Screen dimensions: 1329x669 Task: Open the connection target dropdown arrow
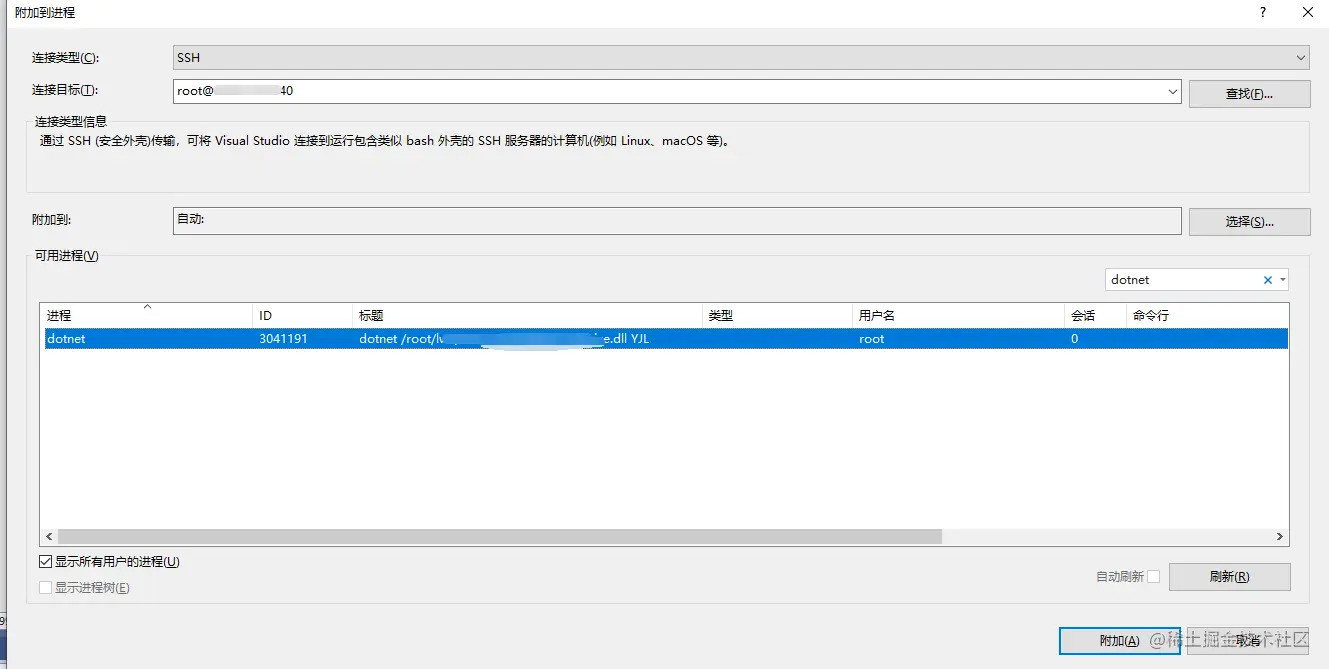coord(1173,91)
